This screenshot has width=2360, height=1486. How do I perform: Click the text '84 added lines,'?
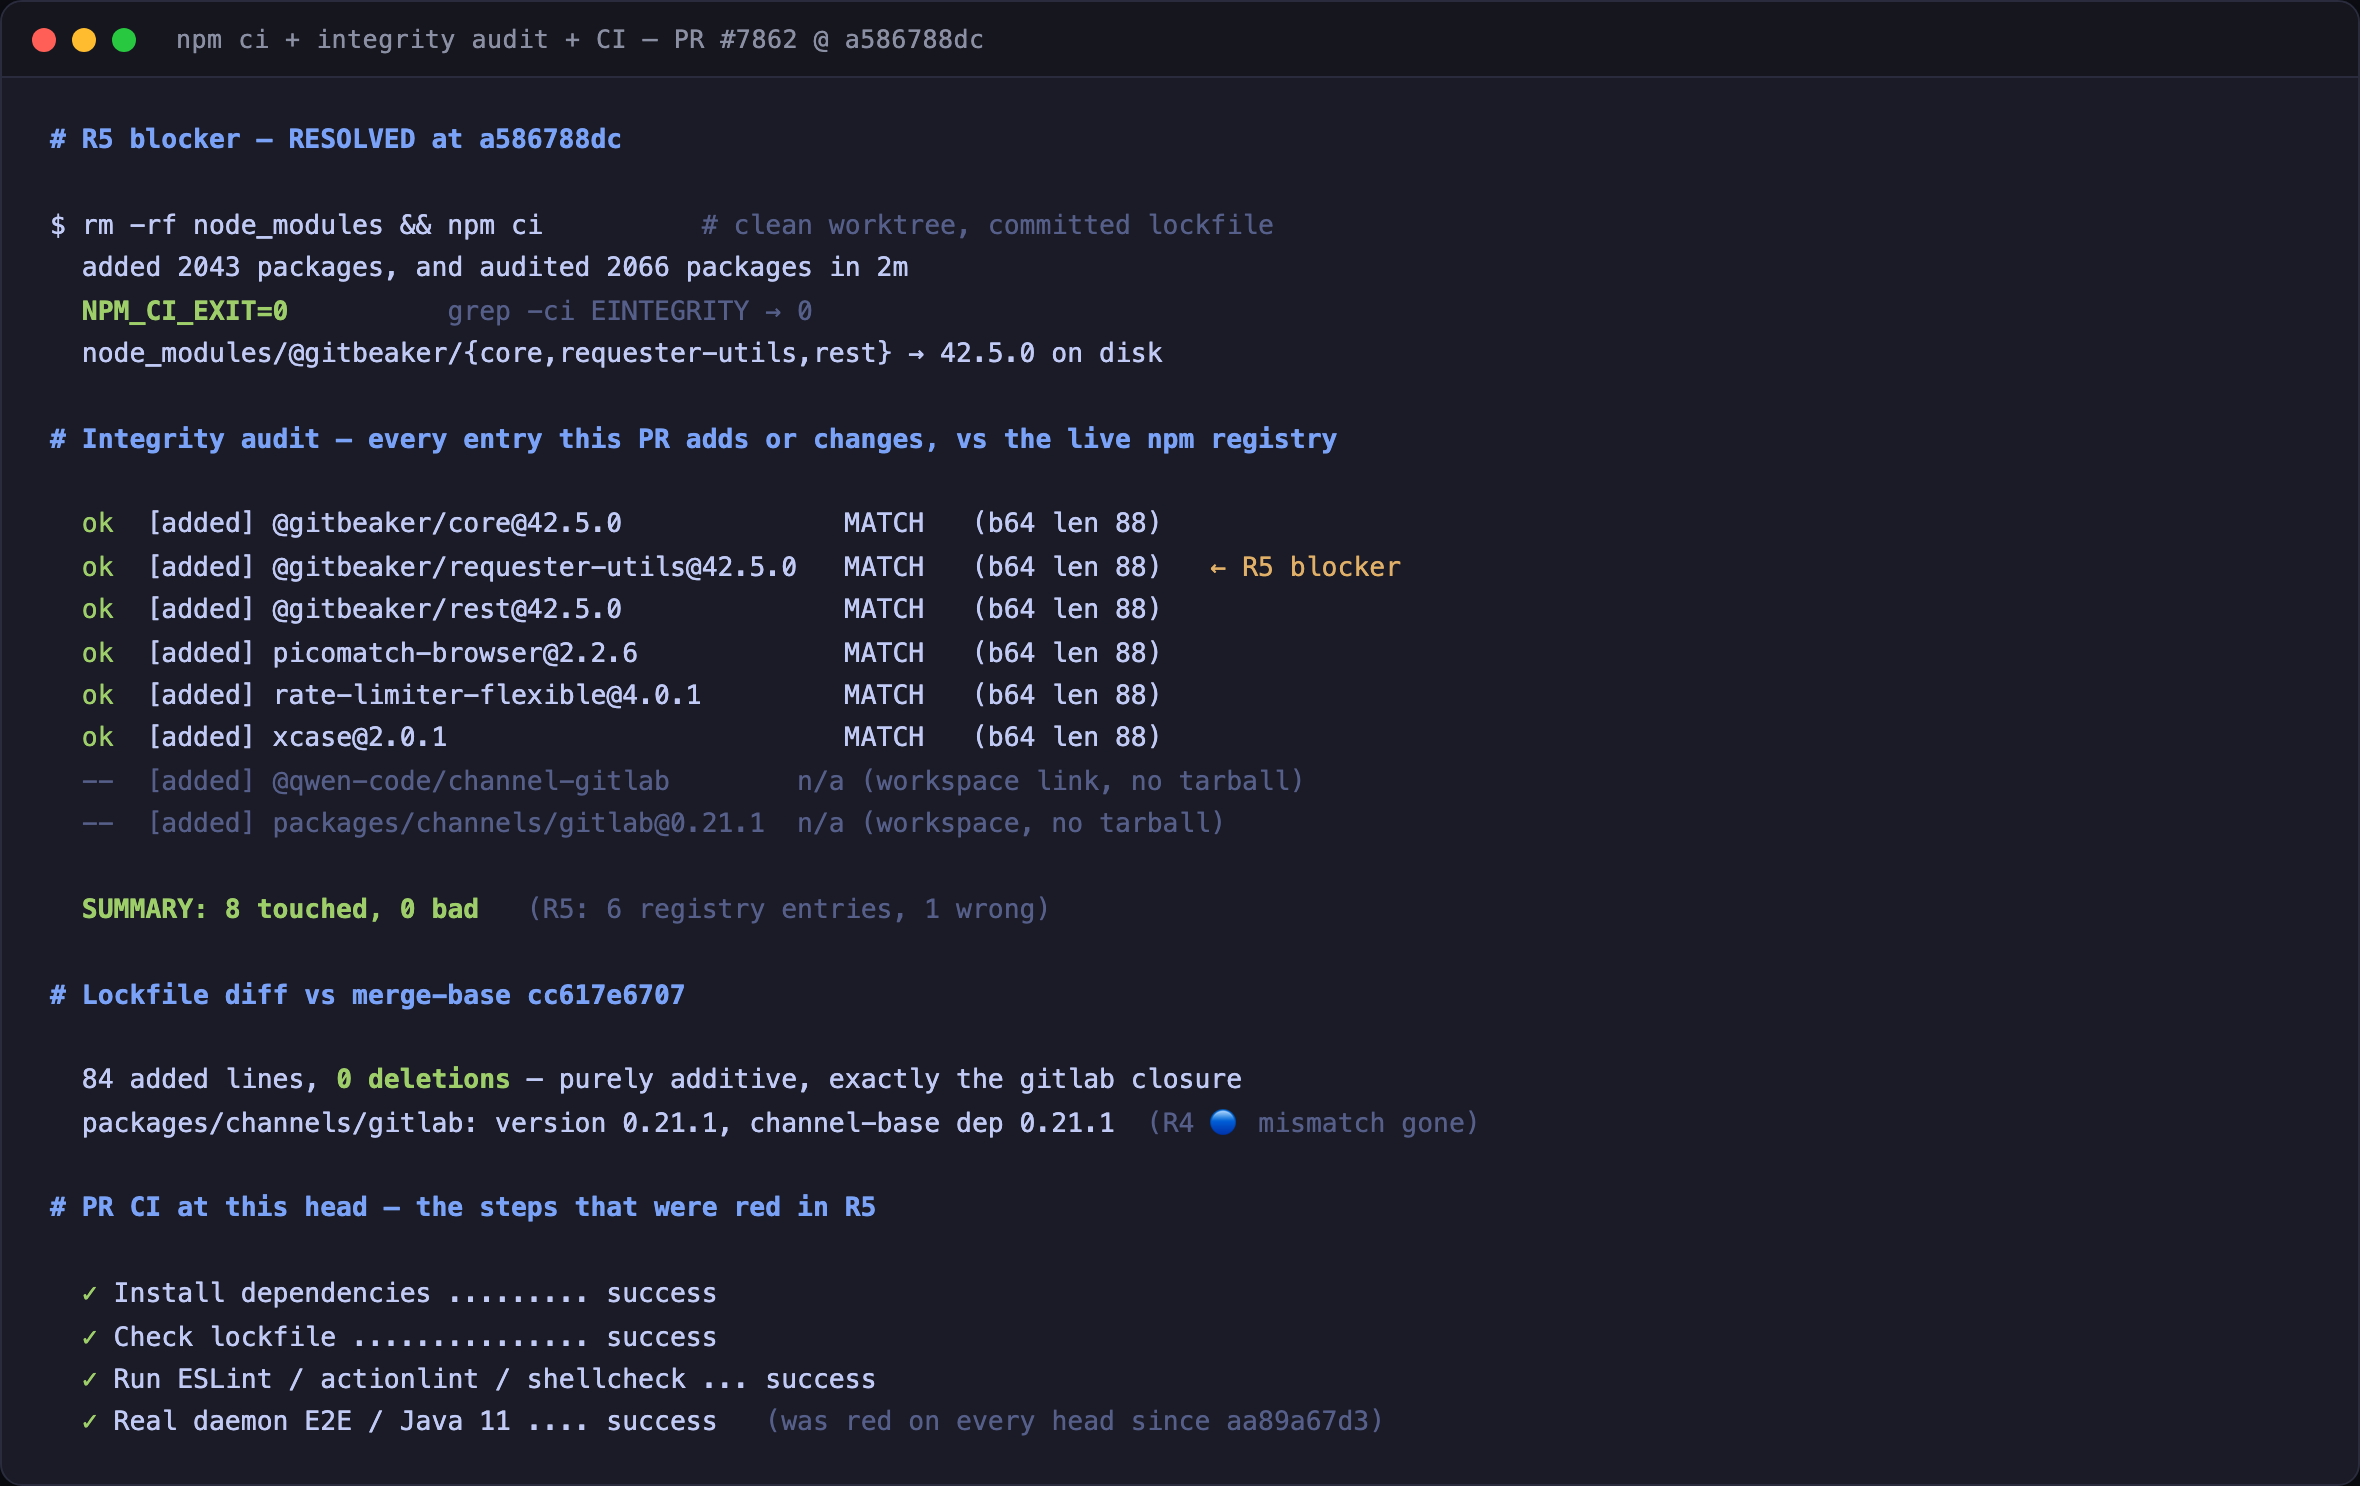(x=200, y=1079)
